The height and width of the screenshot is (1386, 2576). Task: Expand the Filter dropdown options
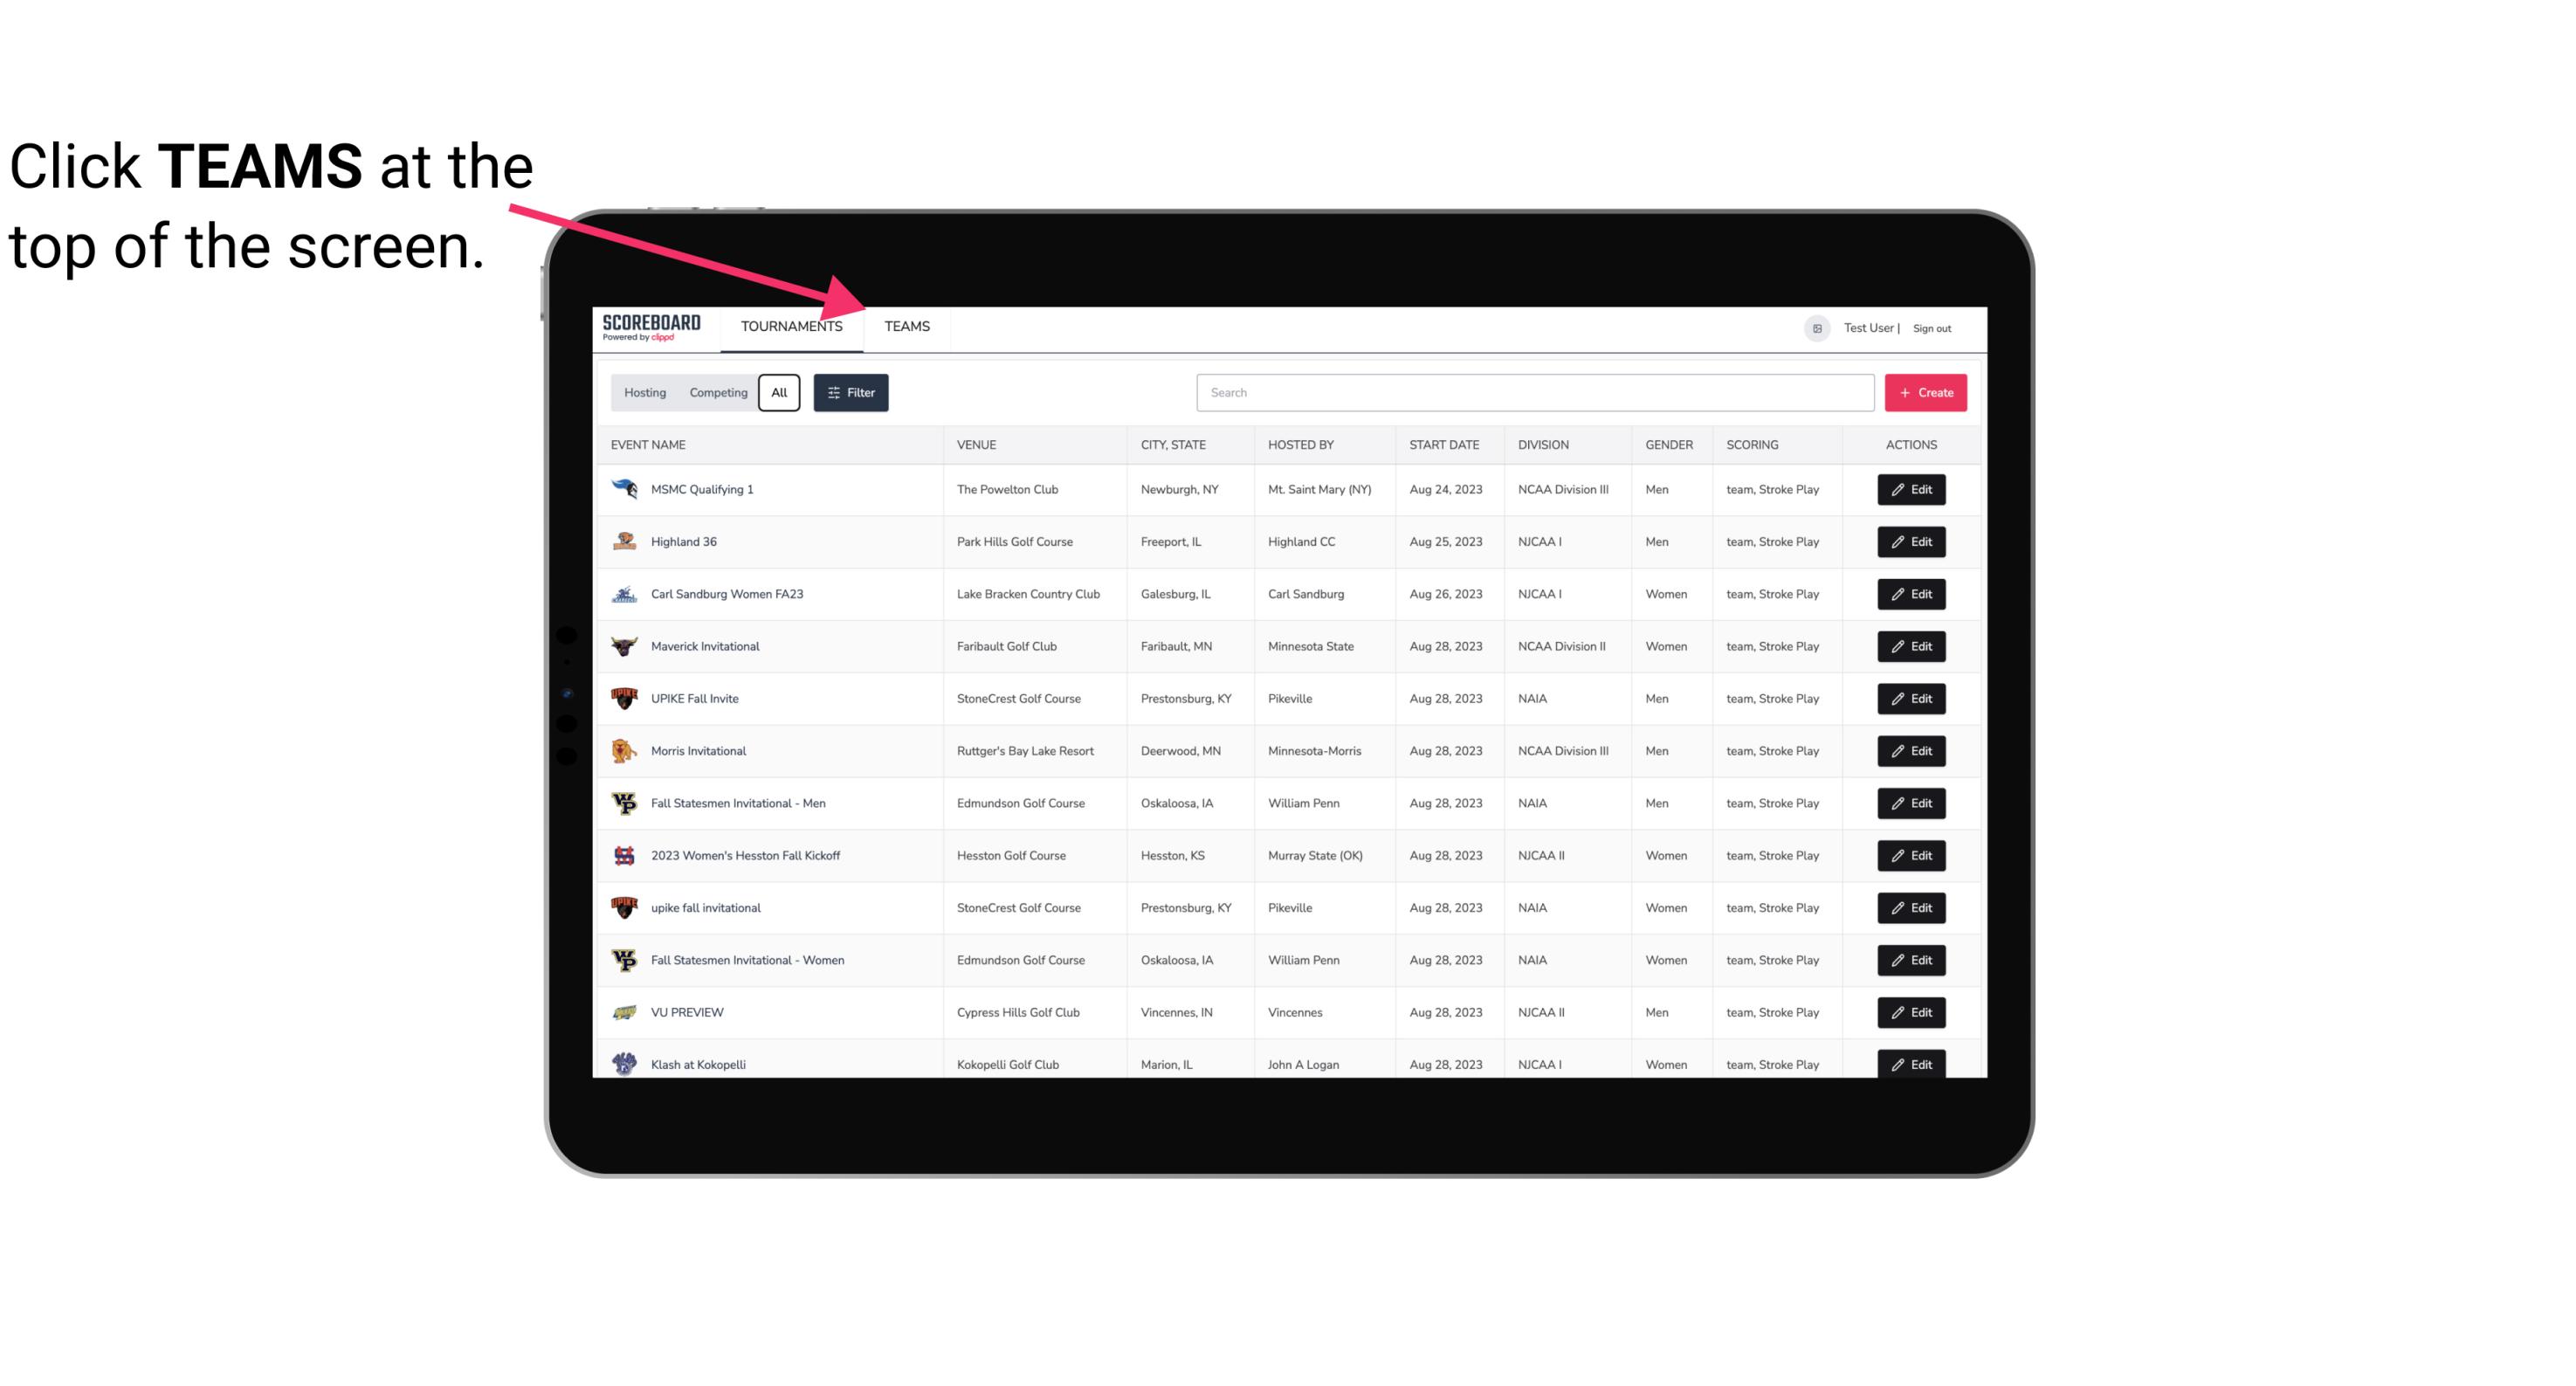tap(850, 391)
